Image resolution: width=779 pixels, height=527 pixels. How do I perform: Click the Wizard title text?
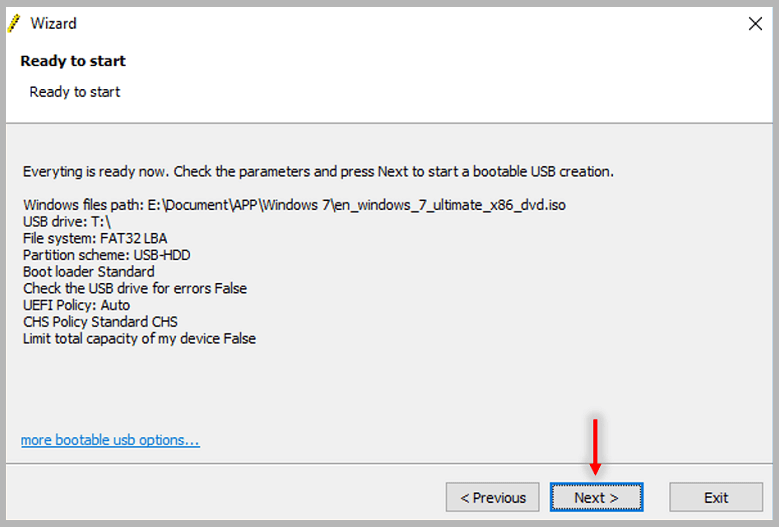(x=53, y=23)
